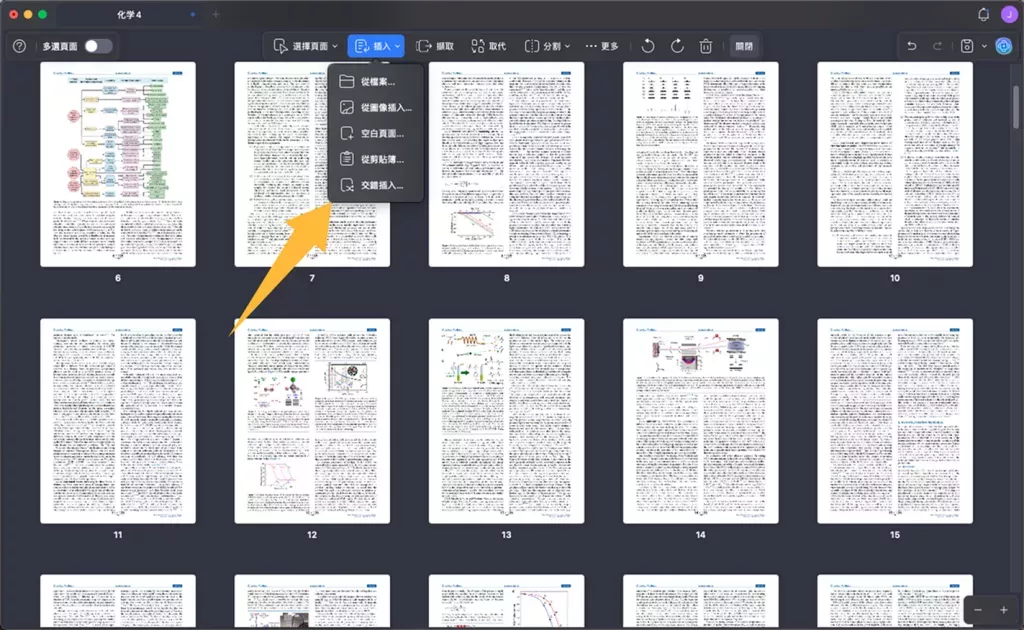1024x630 pixels.
Task: Zoom in thumbnails with plus button
Action: [x=1004, y=610]
